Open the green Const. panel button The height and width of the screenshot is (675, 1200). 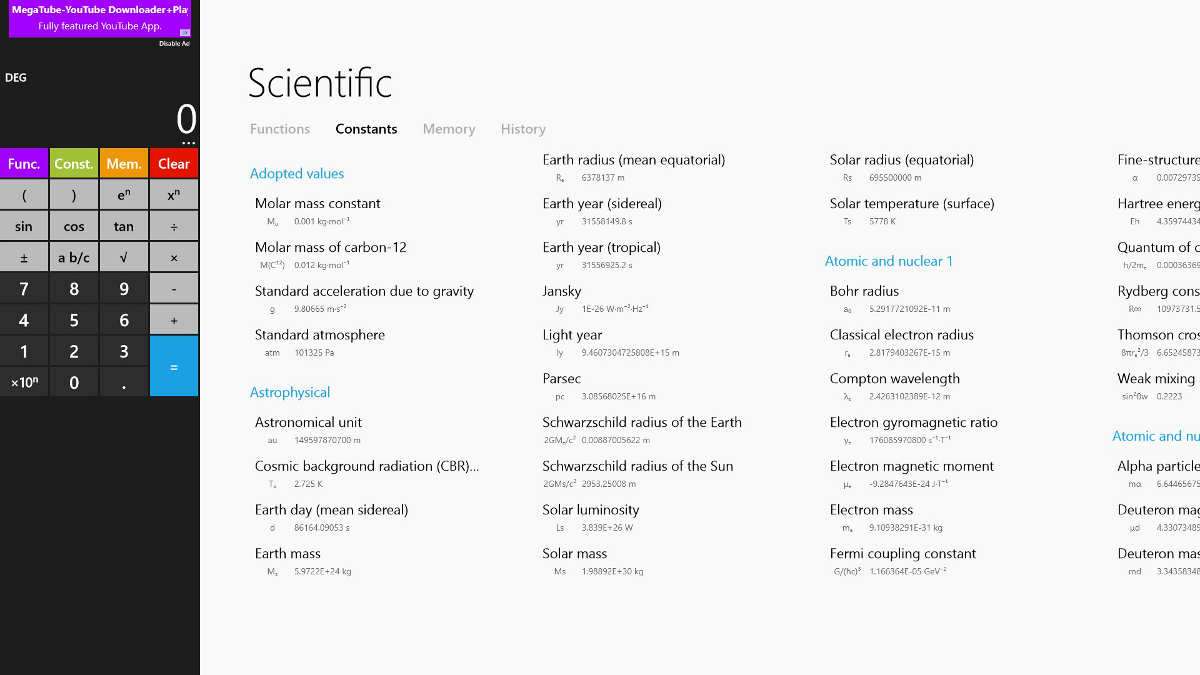click(74, 164)
